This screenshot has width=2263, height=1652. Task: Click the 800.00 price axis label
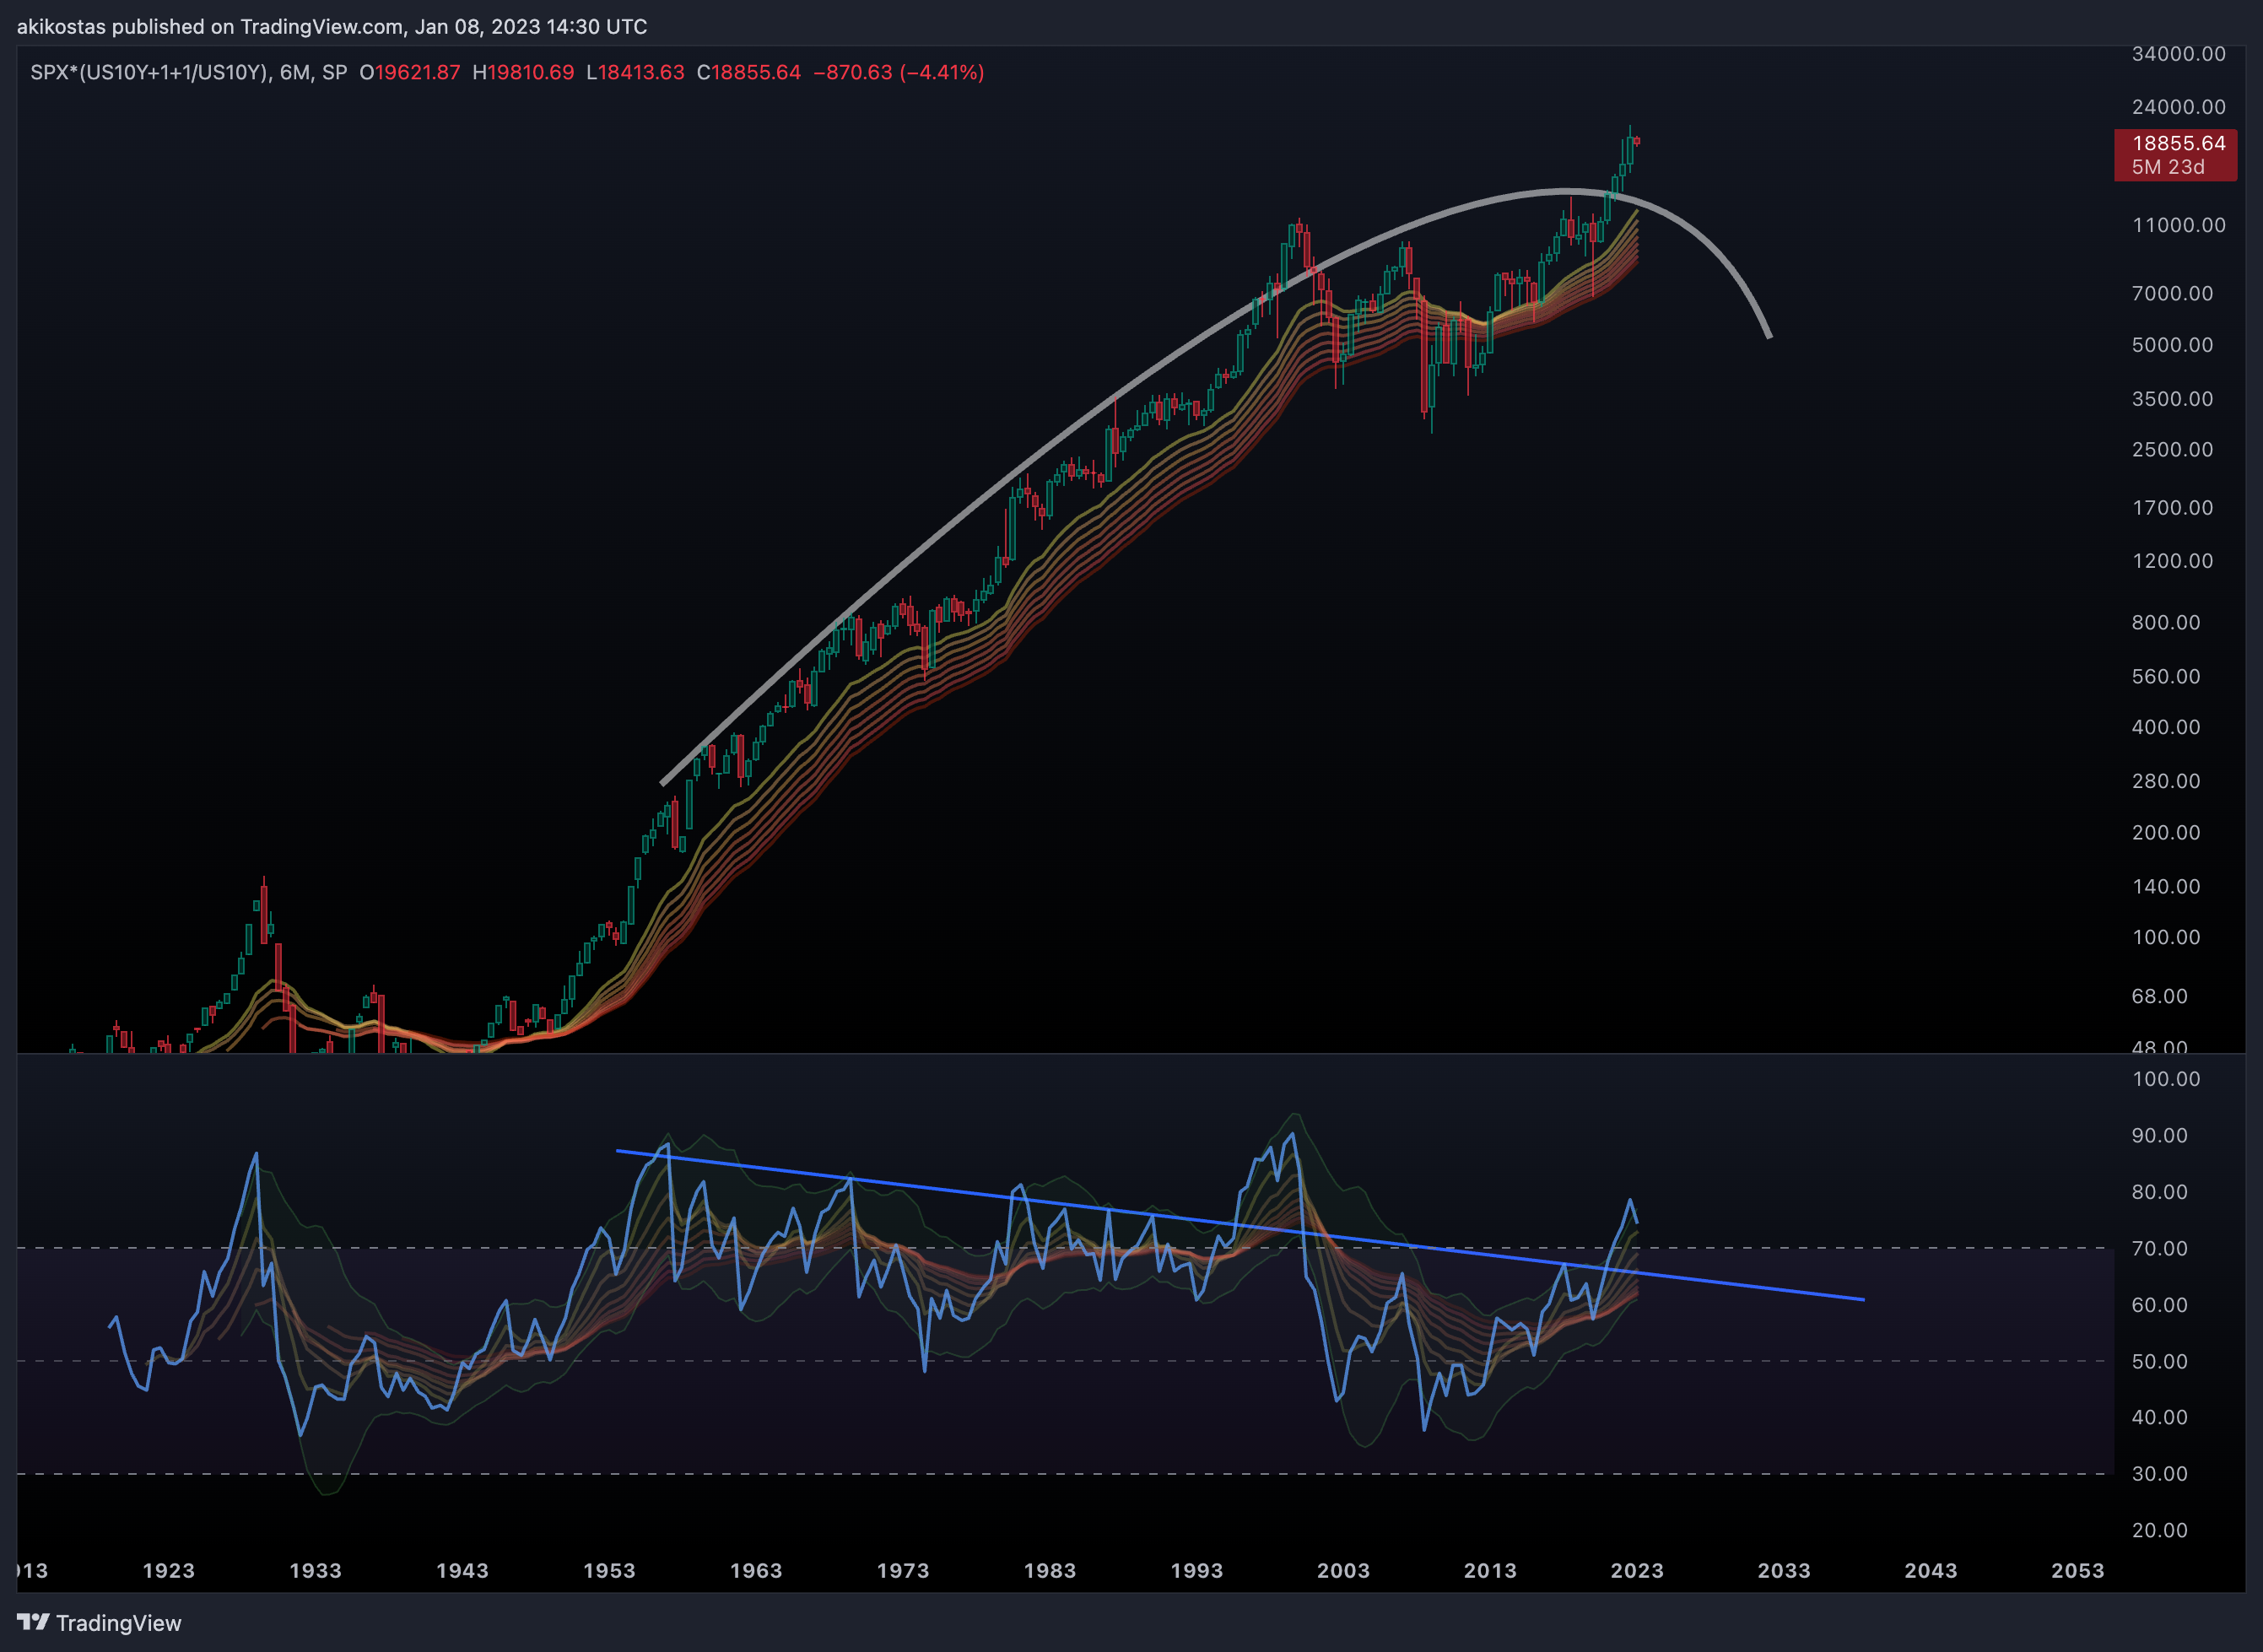(x=2166, y=623)
